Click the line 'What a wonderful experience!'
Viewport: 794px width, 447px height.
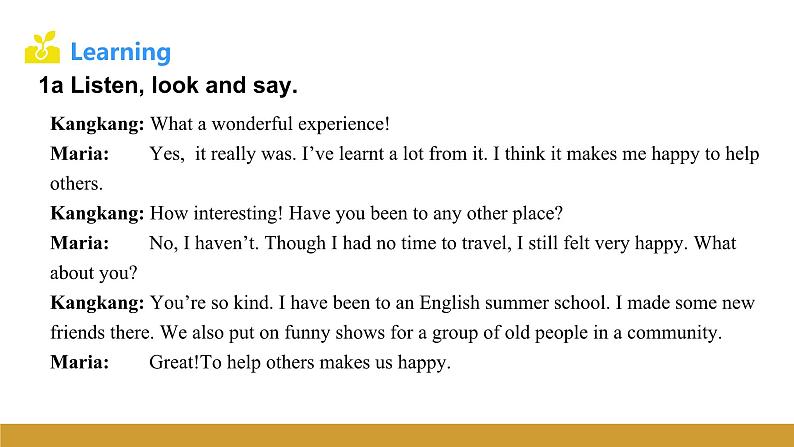270,124
